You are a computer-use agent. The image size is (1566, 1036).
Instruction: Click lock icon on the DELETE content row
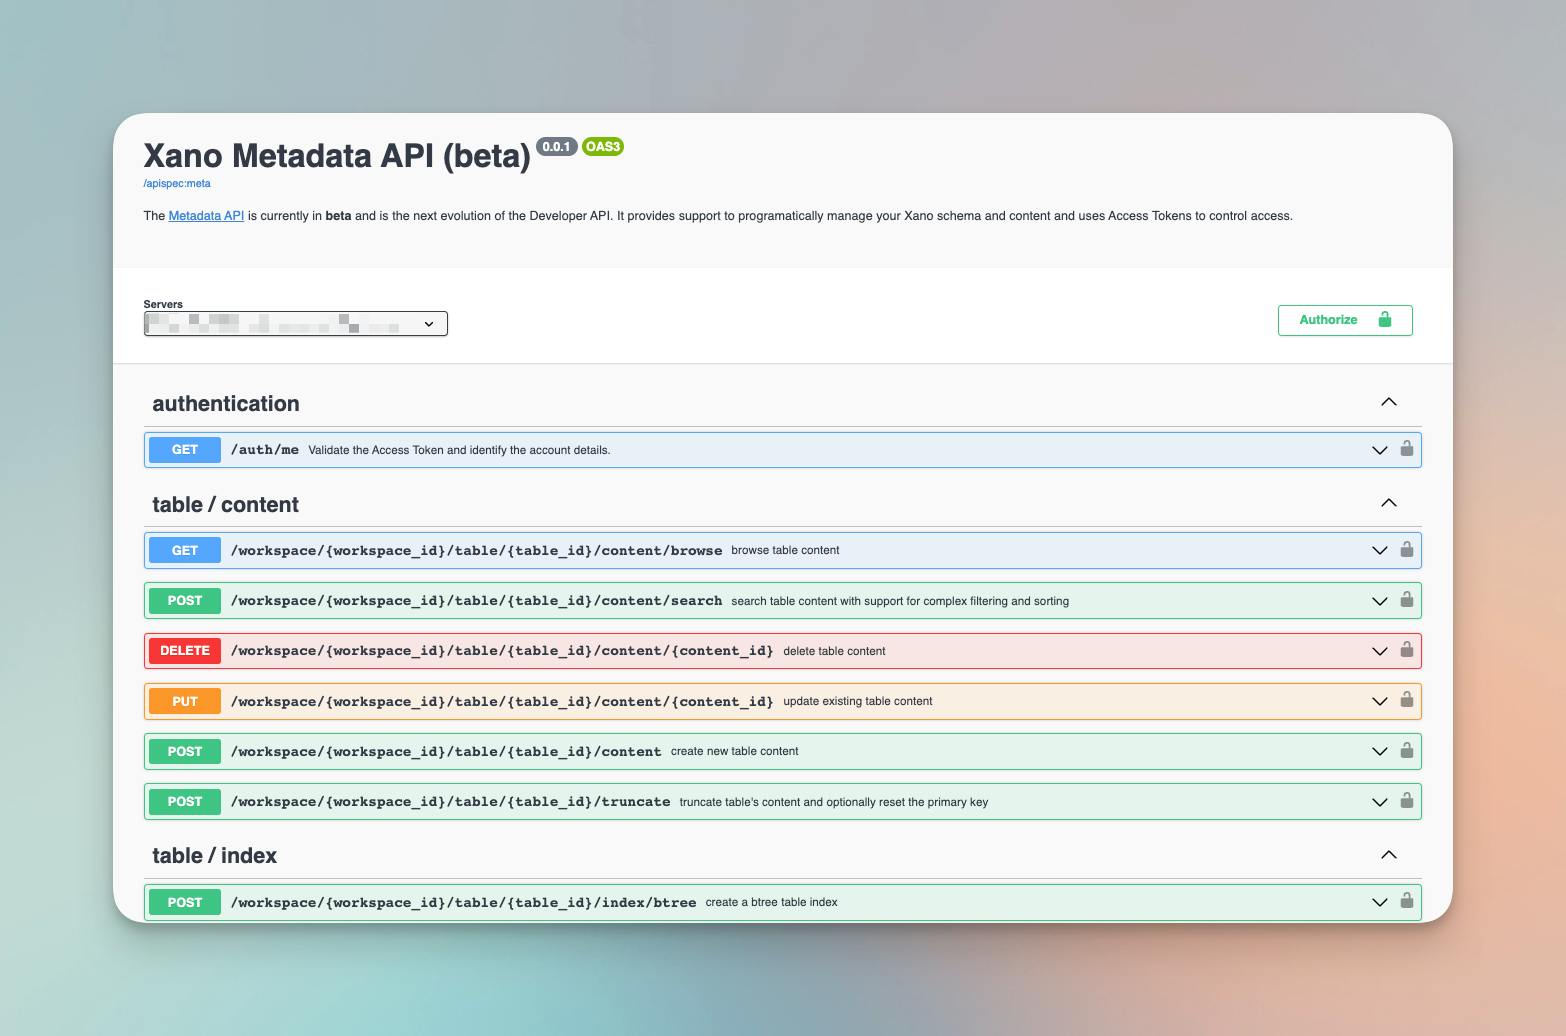click(x=1406, y=649)
